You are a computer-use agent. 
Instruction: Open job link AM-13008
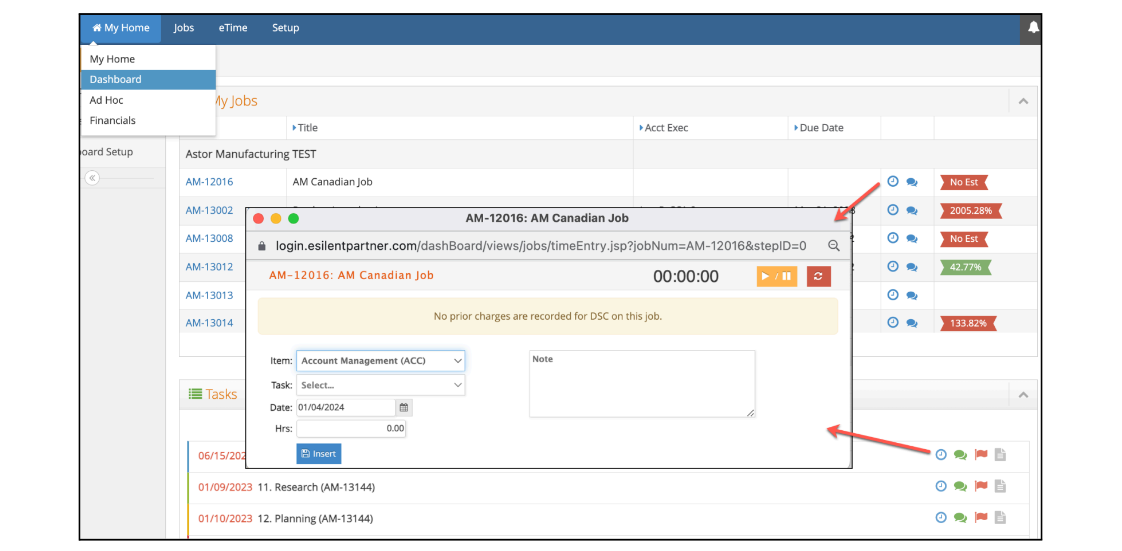(x=209, y=238)
